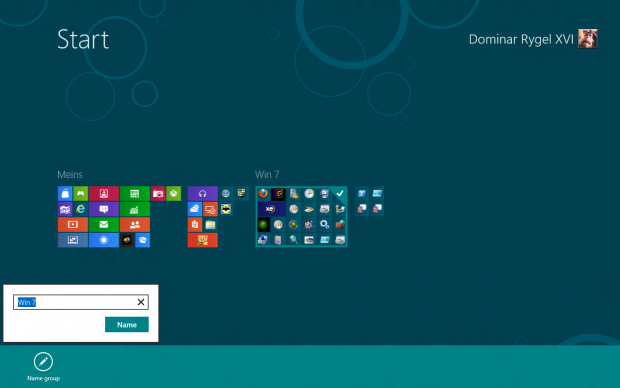This screenshot has width=620, height=388.
Task: Open the Cut the Rope tile
Action: pyautogui.click(x=202, y=240)
